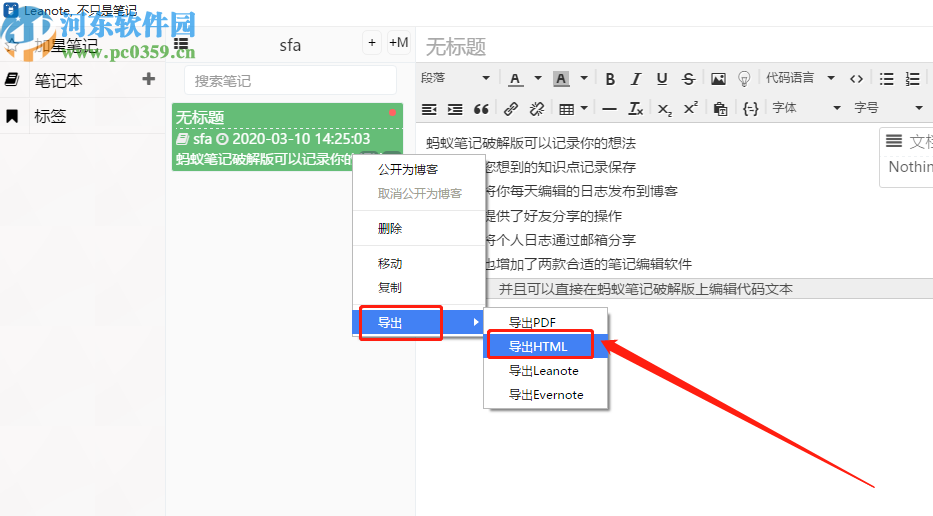Open the 导出 submenu
Viewport: 933px width, 516px height.
[x=419, y=323]
